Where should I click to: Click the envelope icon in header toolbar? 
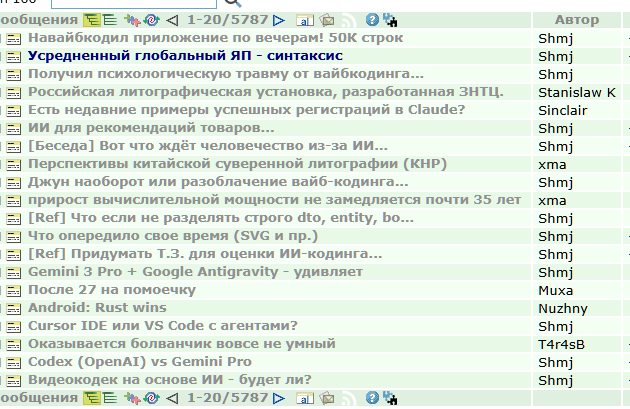click(x=327, y=19)
